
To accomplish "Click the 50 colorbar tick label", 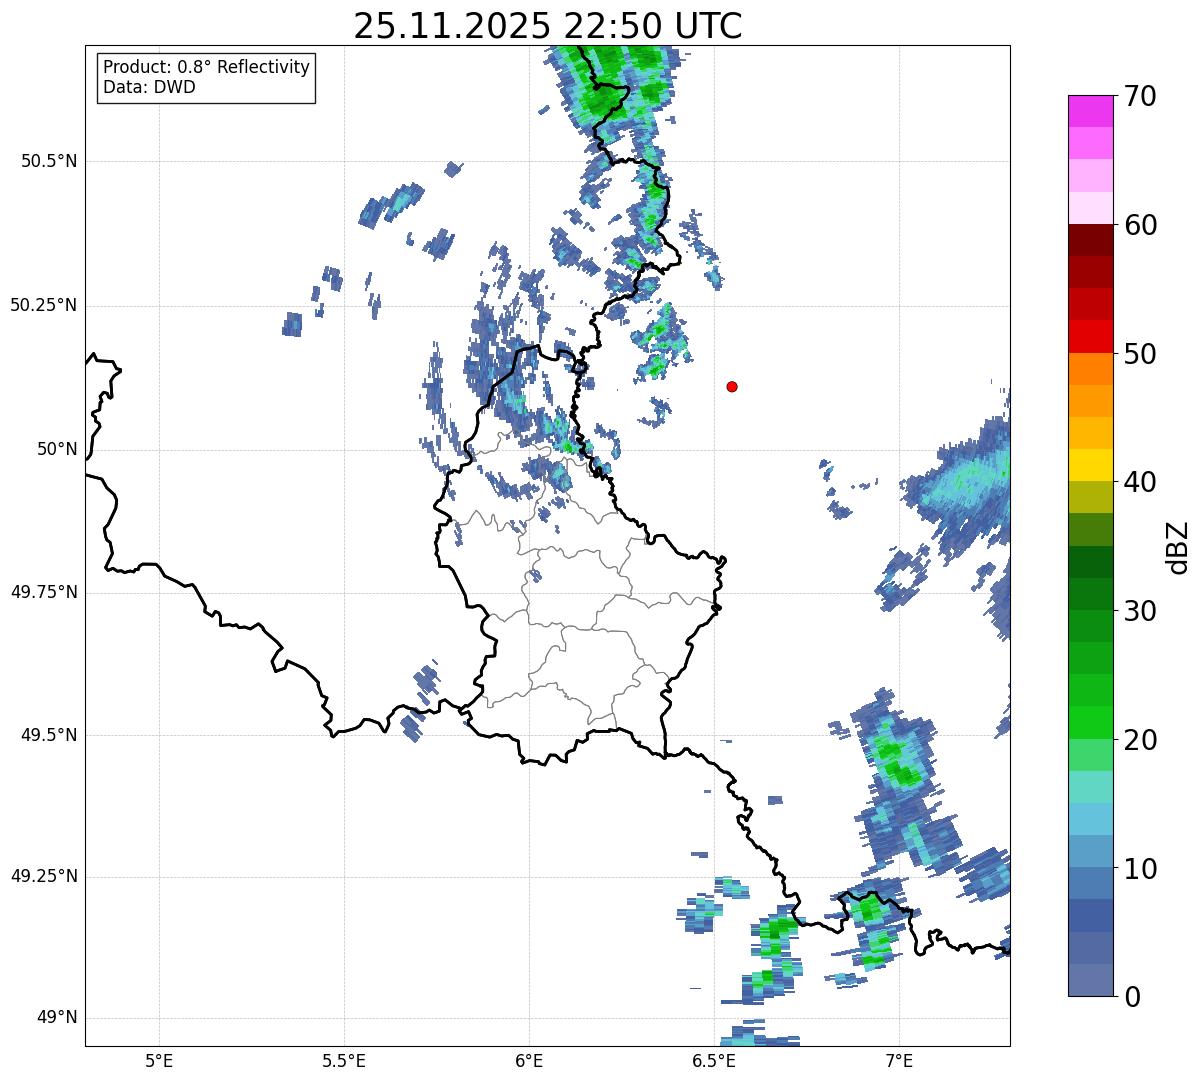I will pyautogui.click(x=1140, y=354).
